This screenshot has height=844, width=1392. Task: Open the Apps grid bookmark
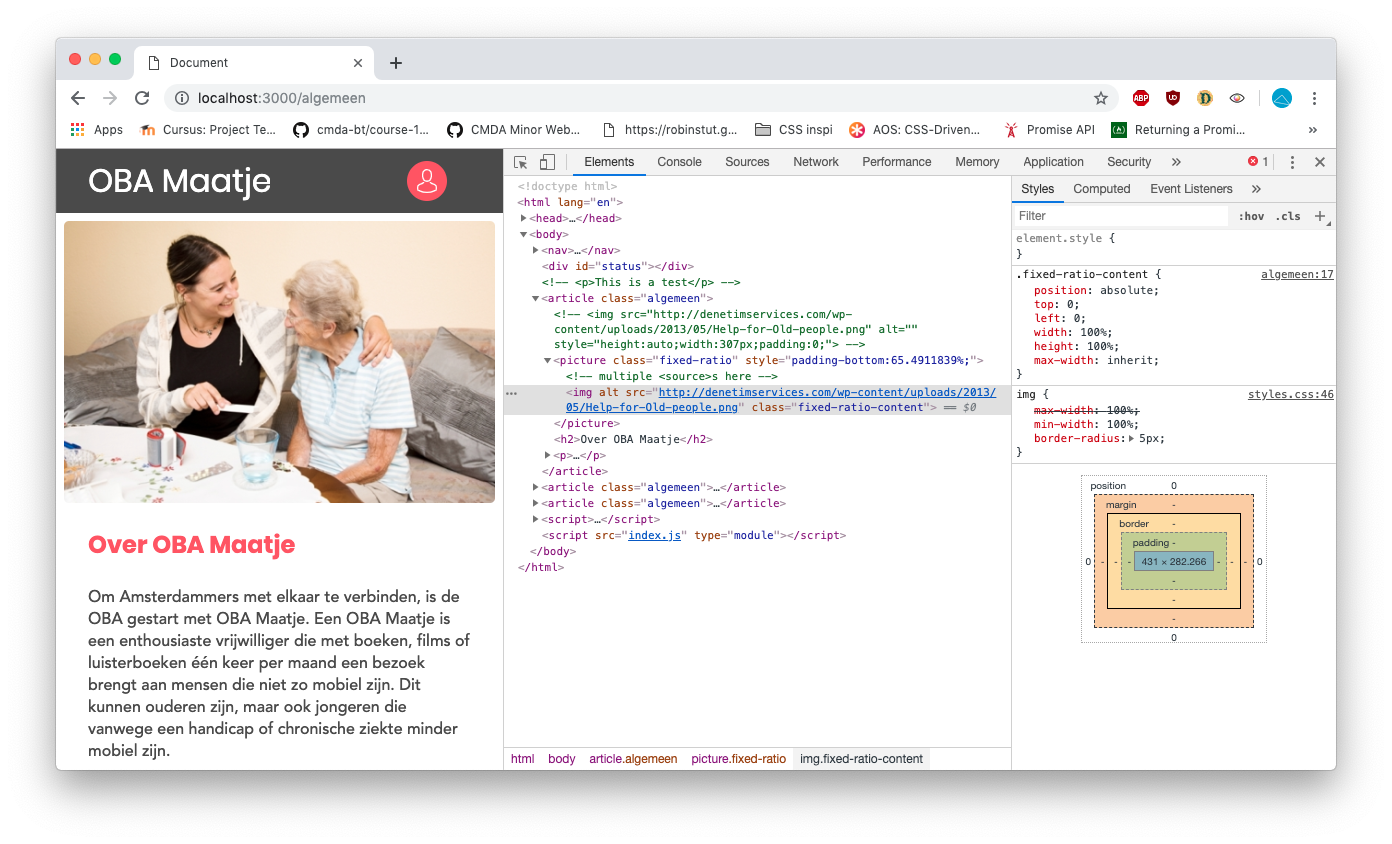[x=96, y=129]
